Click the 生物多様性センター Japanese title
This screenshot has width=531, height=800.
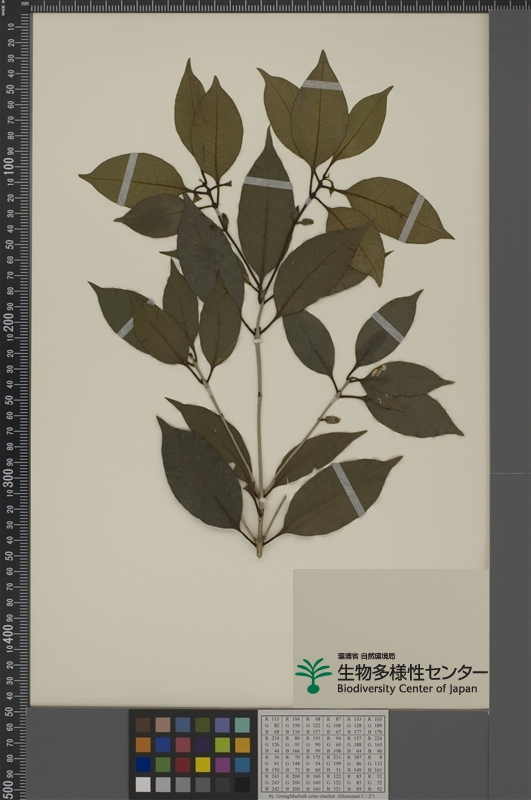tap(412, 672)
